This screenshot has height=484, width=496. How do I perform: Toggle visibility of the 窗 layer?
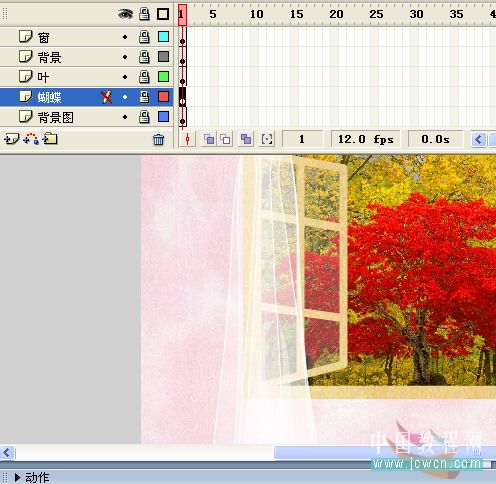pyautogui.click(x=125, y=37)
